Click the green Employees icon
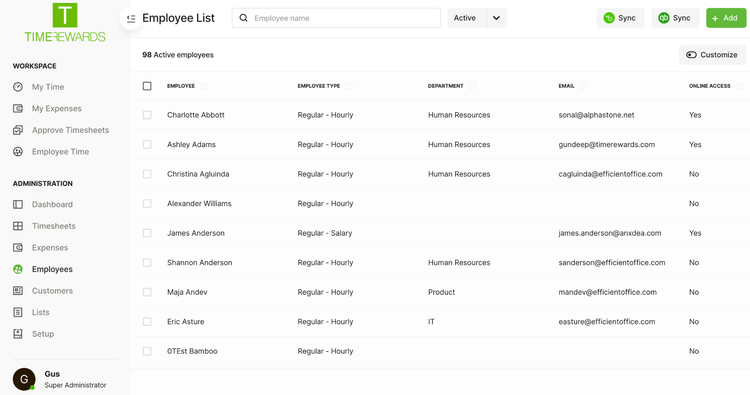Viewport: 750px width, 395px height. pos(18,269)
